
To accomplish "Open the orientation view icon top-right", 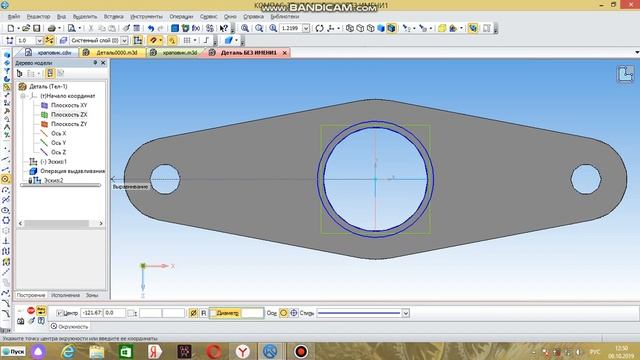I will click(x=625, y=75).
